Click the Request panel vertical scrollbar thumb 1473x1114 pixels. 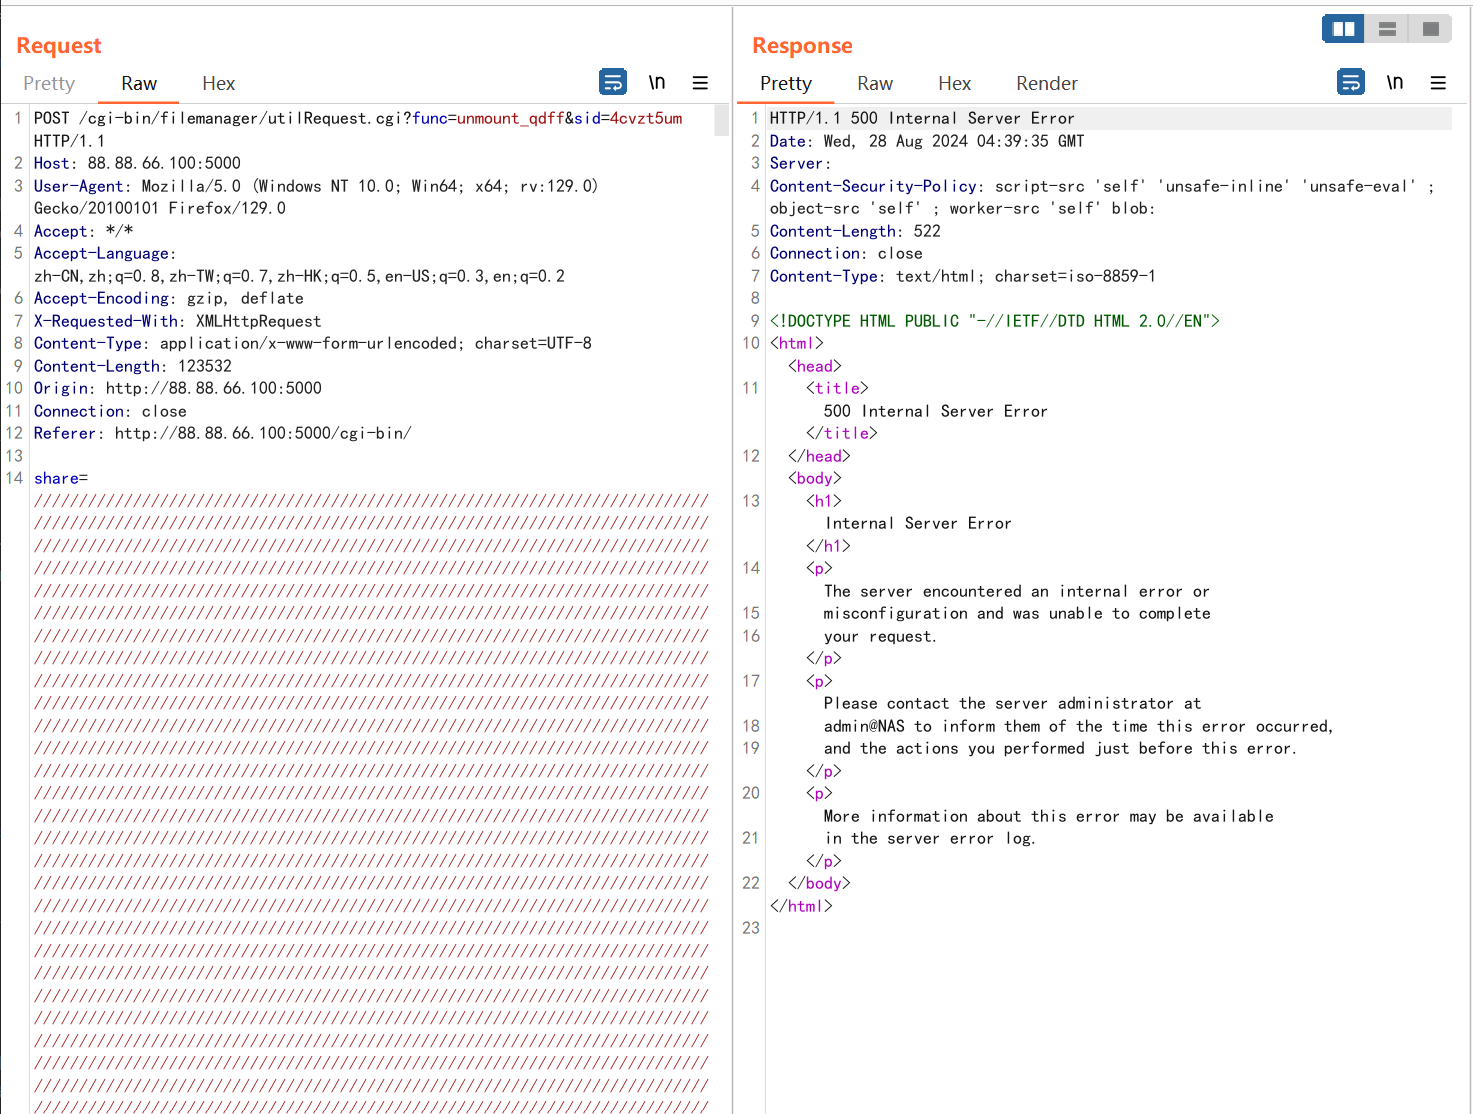coord(722,120)
